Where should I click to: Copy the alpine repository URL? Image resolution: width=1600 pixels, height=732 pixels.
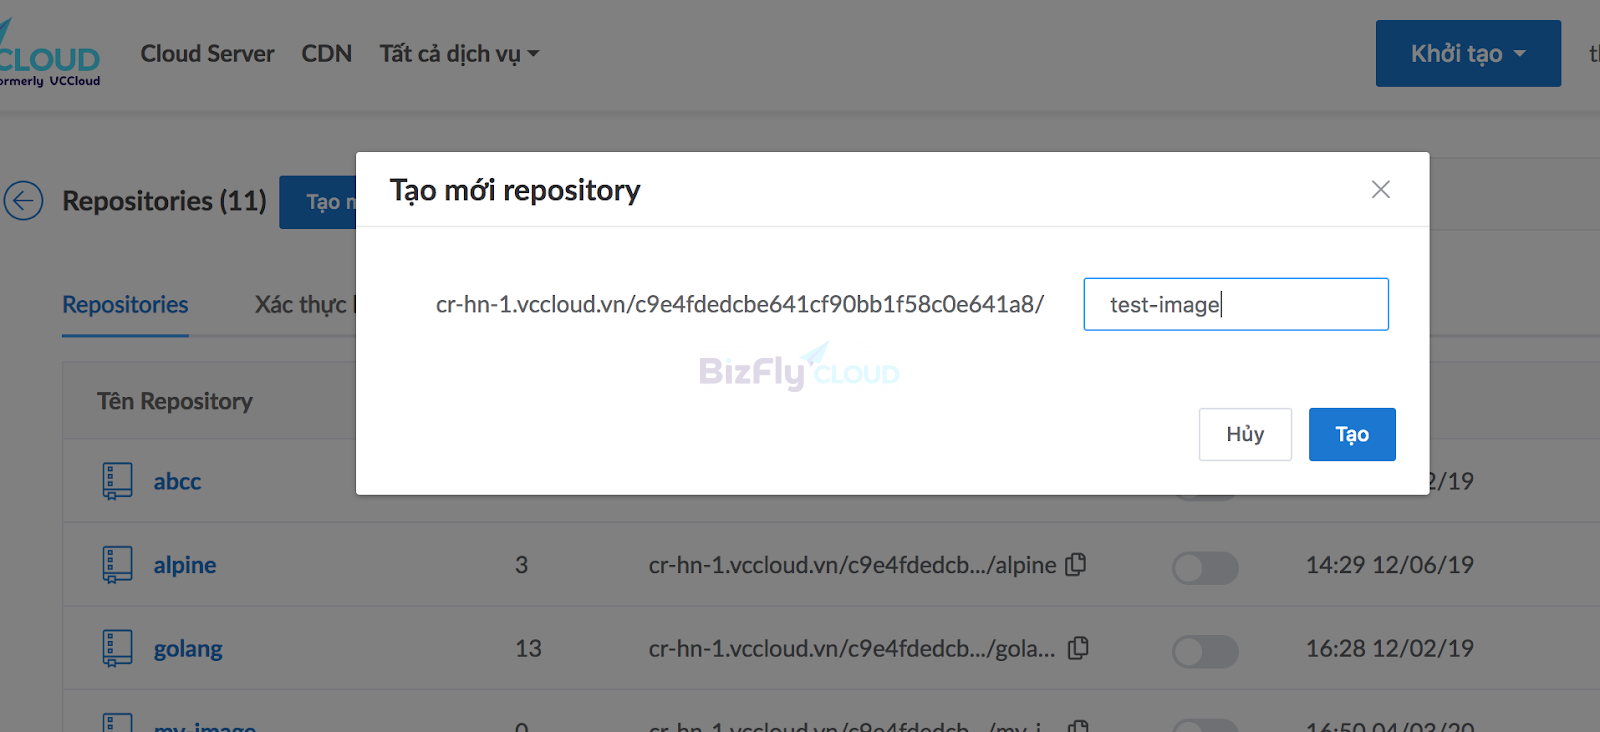(1076, 564)
